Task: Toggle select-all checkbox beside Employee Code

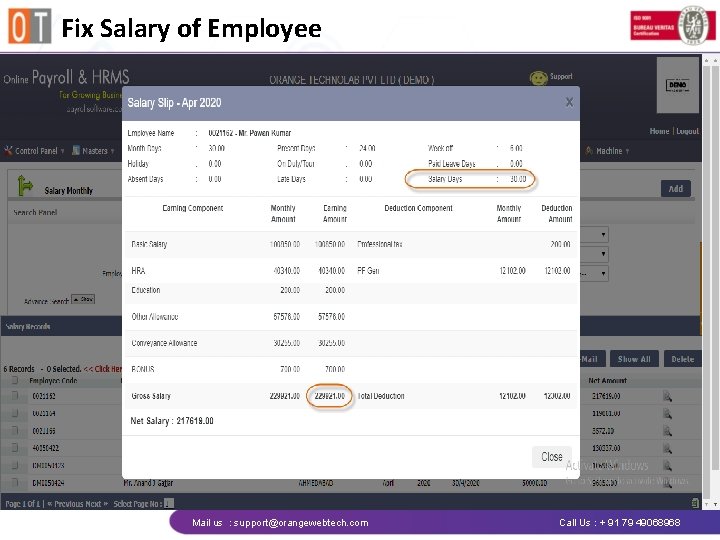Action: pos(14,380)
